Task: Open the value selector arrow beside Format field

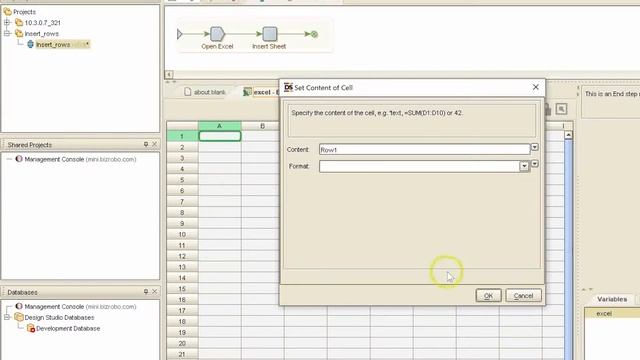Action: [x=534, y=164]
